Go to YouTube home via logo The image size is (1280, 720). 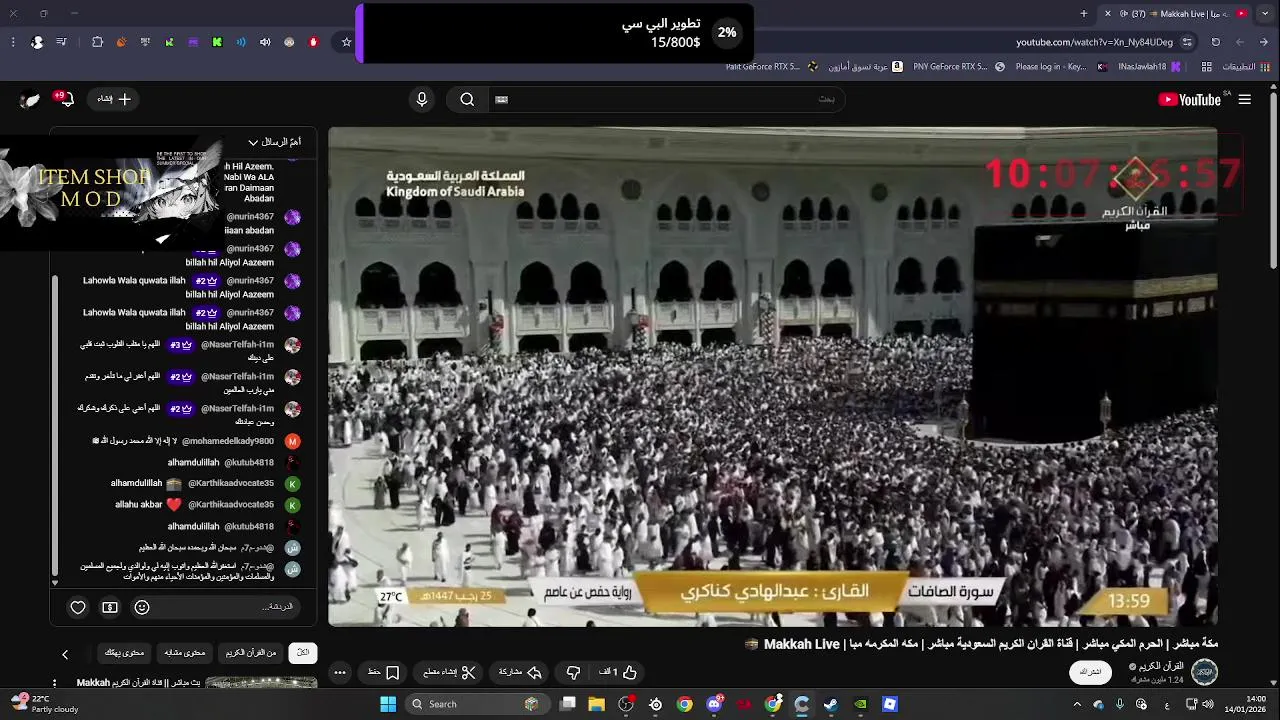[x=1189, y=99]
